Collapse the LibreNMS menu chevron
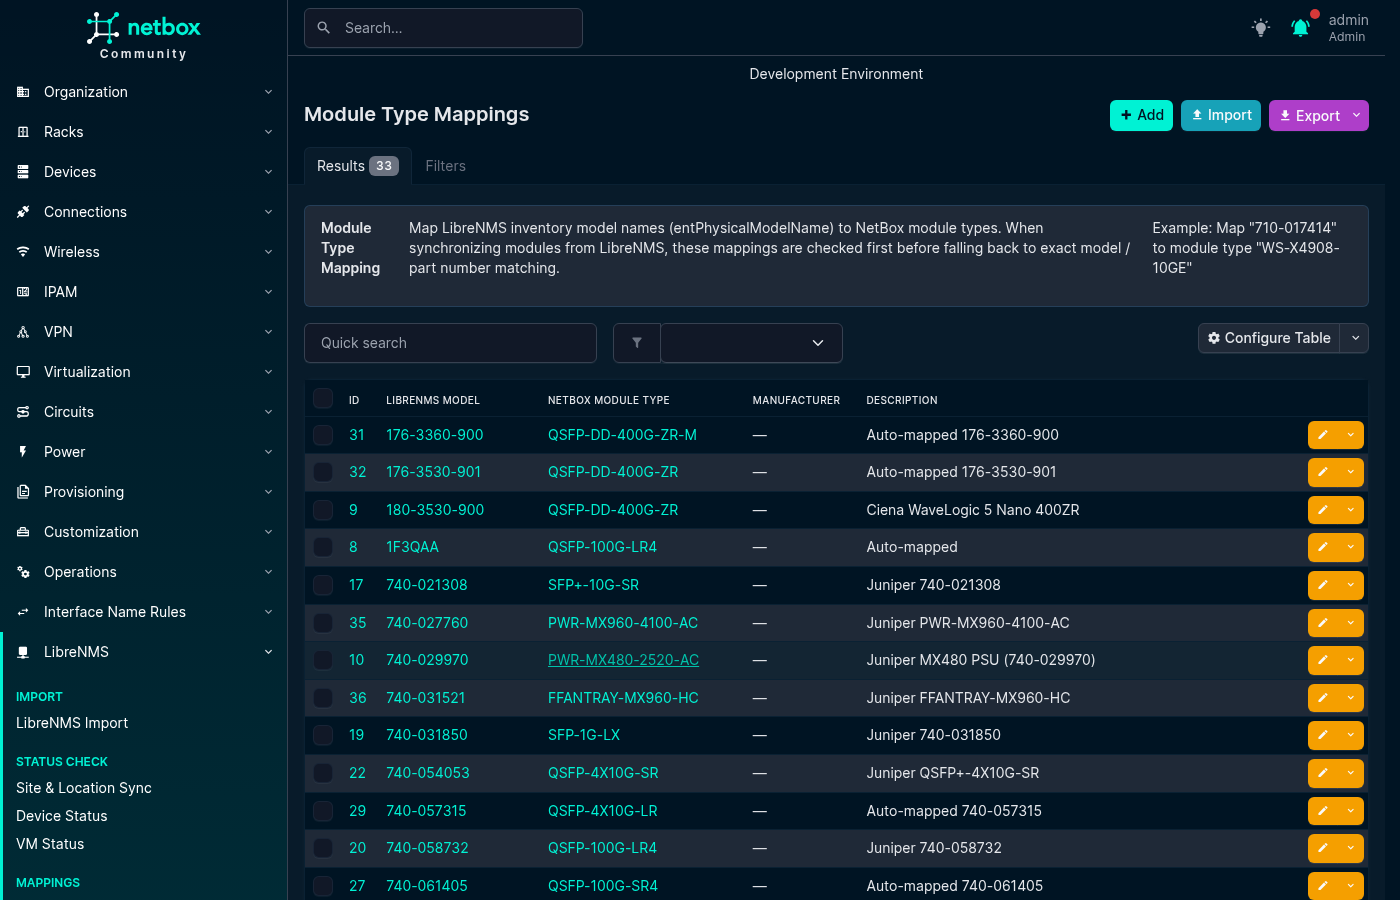The image size is (1400, 900). pyautogui.click(x=268, y=652)
